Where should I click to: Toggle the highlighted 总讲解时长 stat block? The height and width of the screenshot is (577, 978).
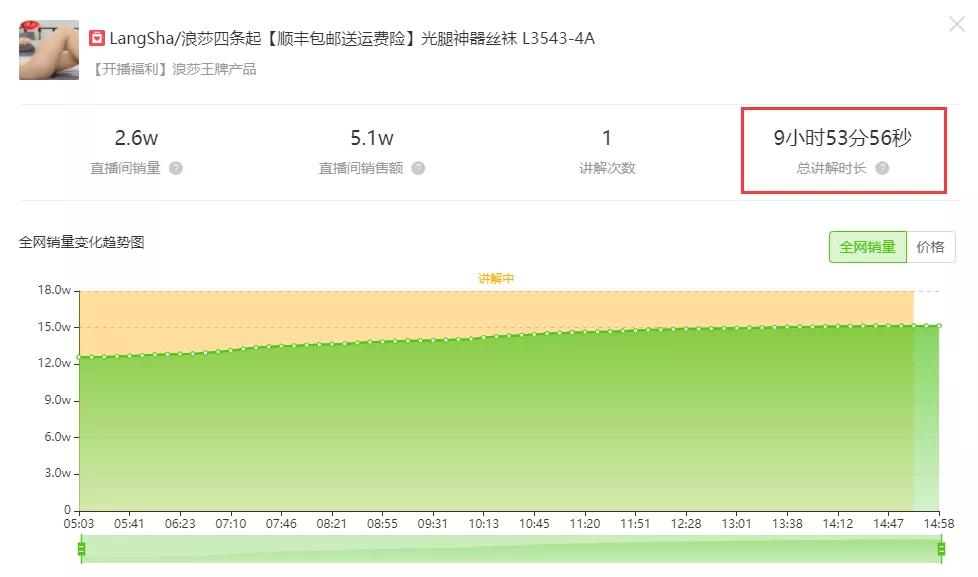(843, 151)
